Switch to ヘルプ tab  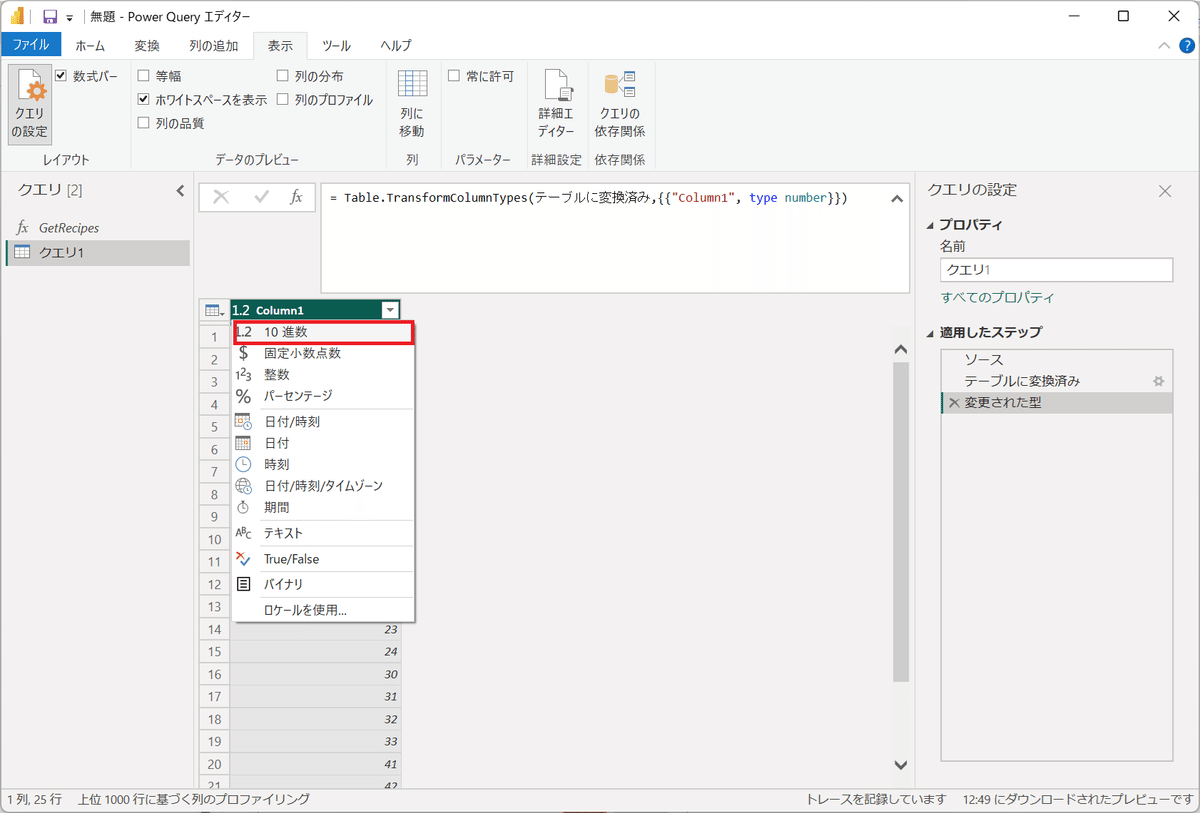pos(395,45)
